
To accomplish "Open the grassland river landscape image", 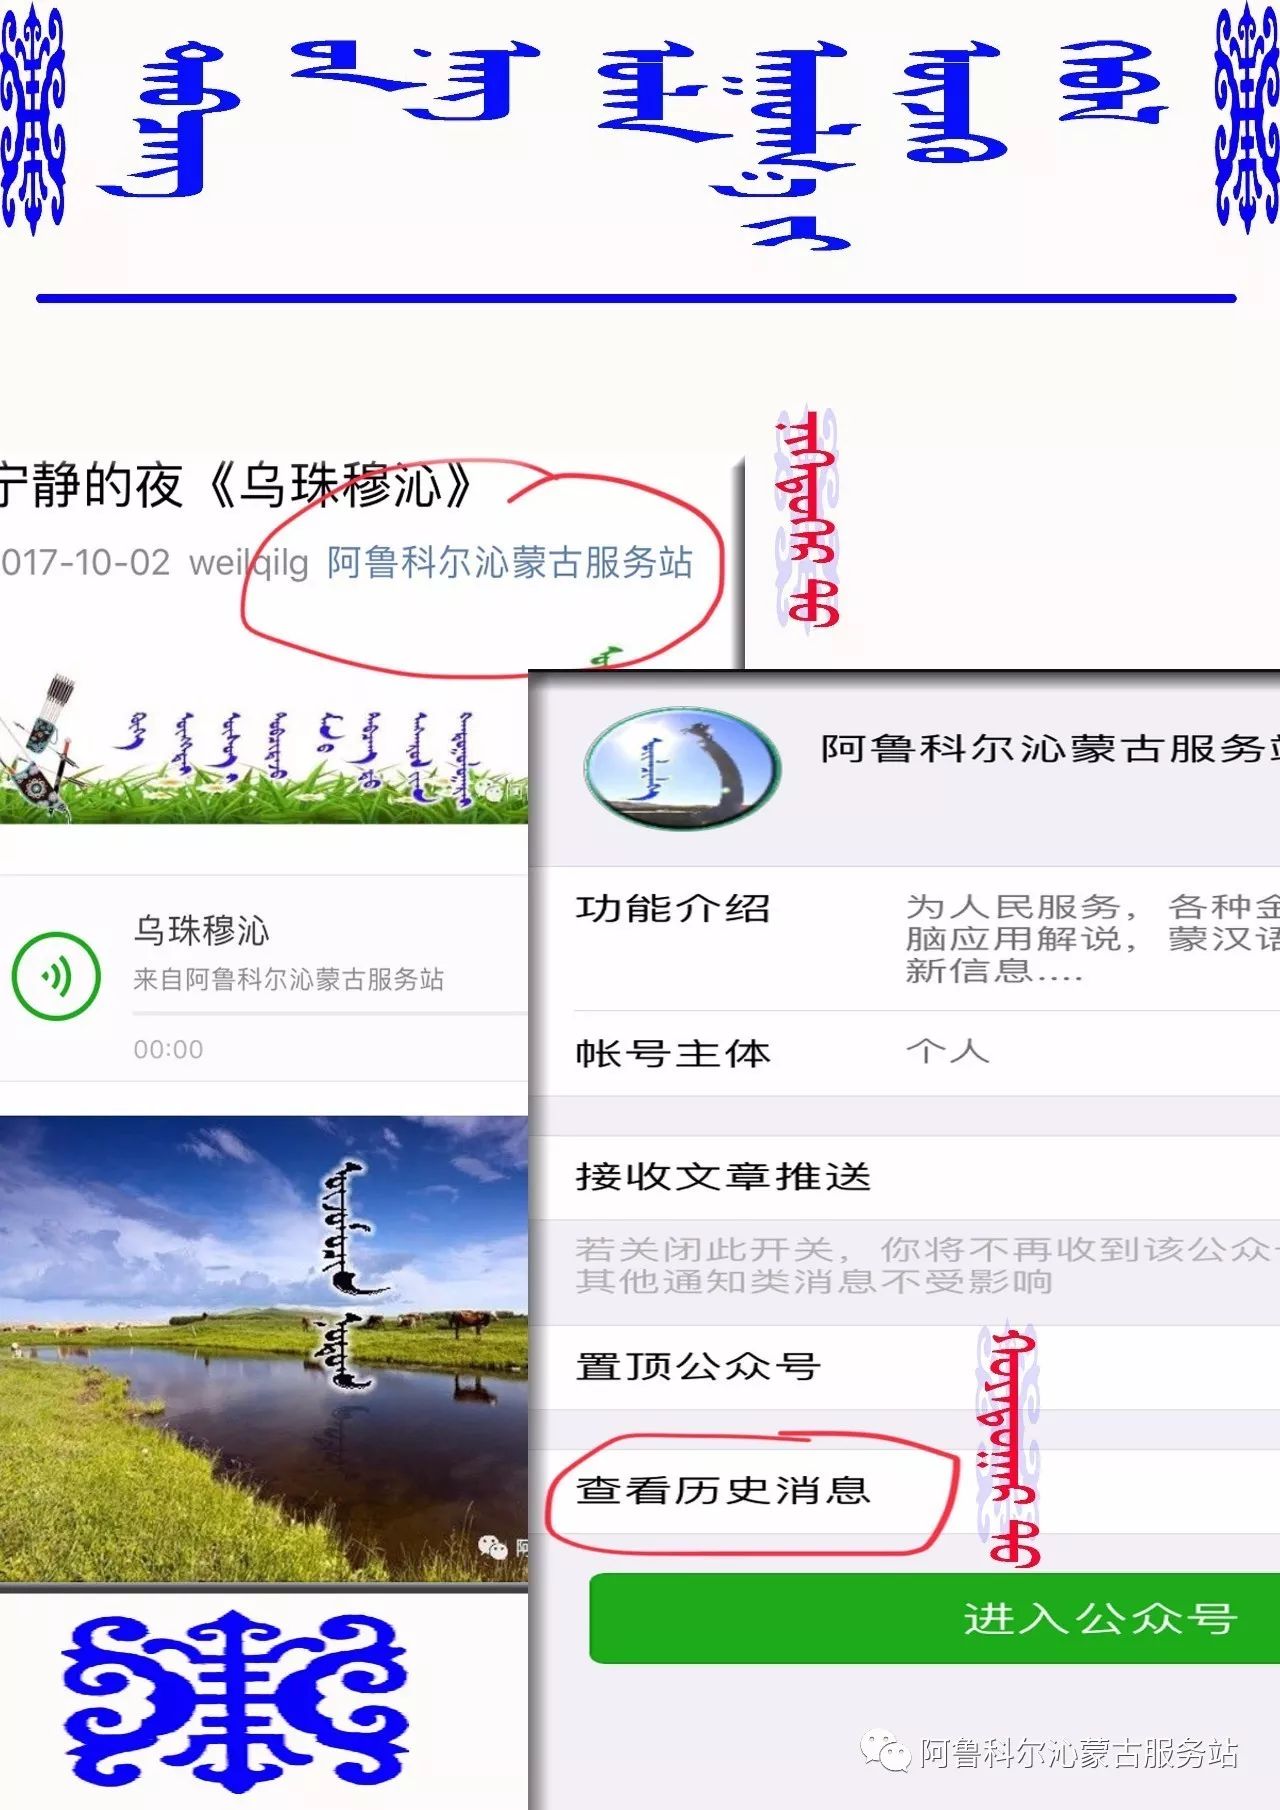I will 264,1349.
